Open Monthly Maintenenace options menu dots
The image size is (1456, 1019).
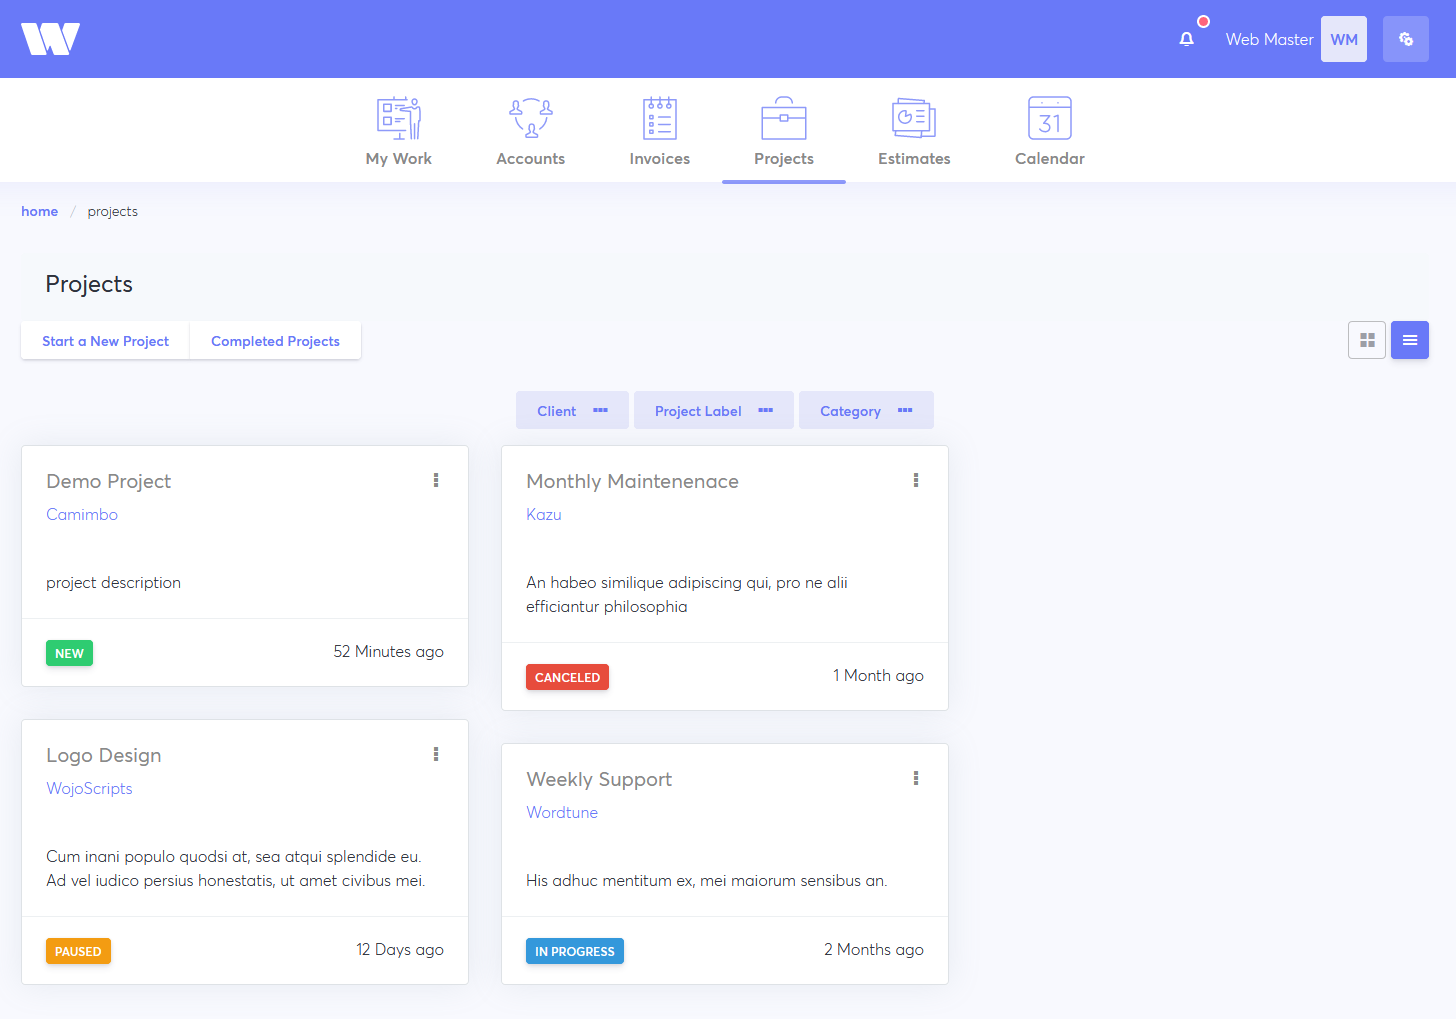pyautogui.click(x=916, y=480)
